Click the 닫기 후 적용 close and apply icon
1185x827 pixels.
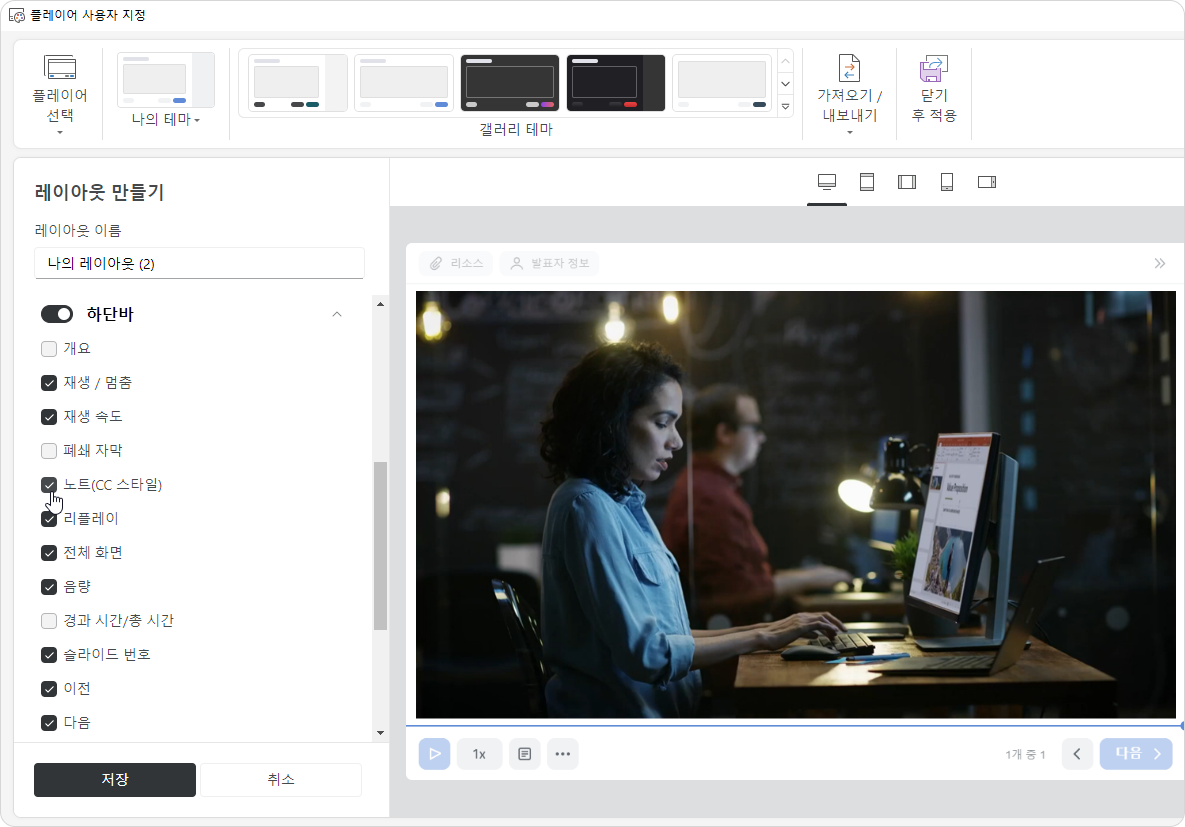click(x=933, y=69)
